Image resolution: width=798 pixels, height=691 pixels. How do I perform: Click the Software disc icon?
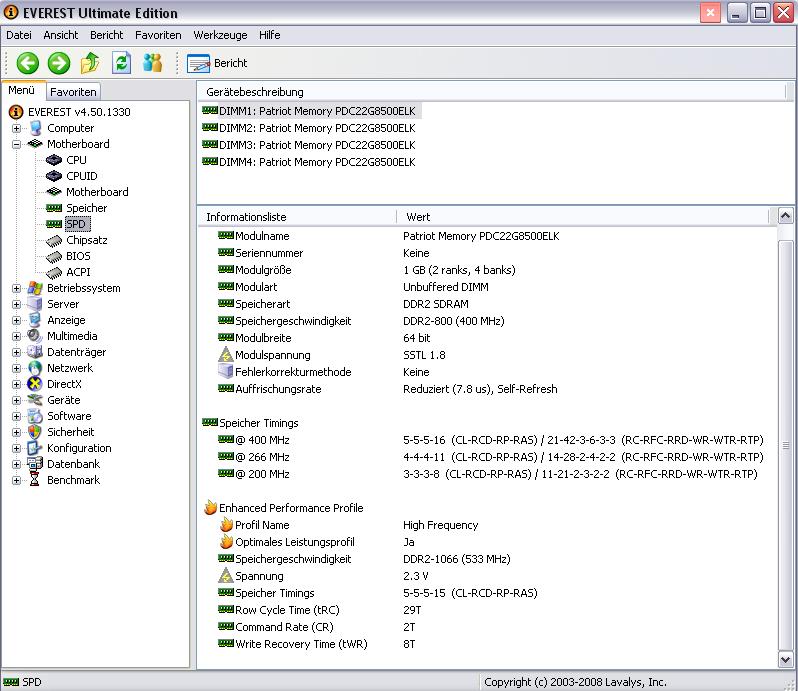(35, 416)
